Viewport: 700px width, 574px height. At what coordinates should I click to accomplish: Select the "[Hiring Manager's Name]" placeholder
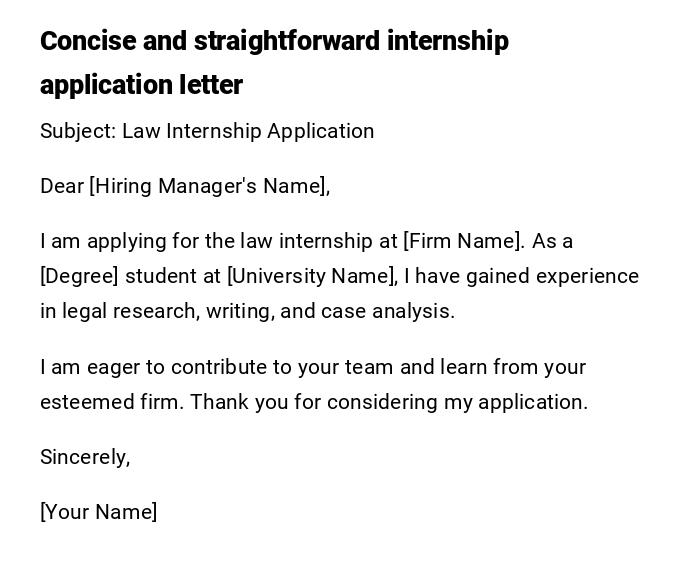[x=209, y=186]
